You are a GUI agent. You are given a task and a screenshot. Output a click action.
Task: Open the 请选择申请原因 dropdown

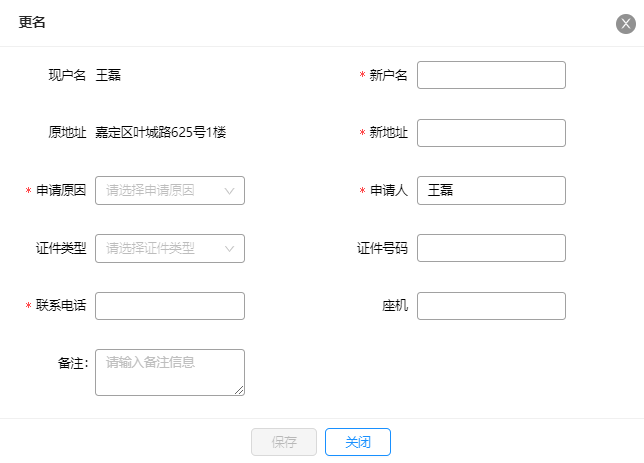click(170, 190)
